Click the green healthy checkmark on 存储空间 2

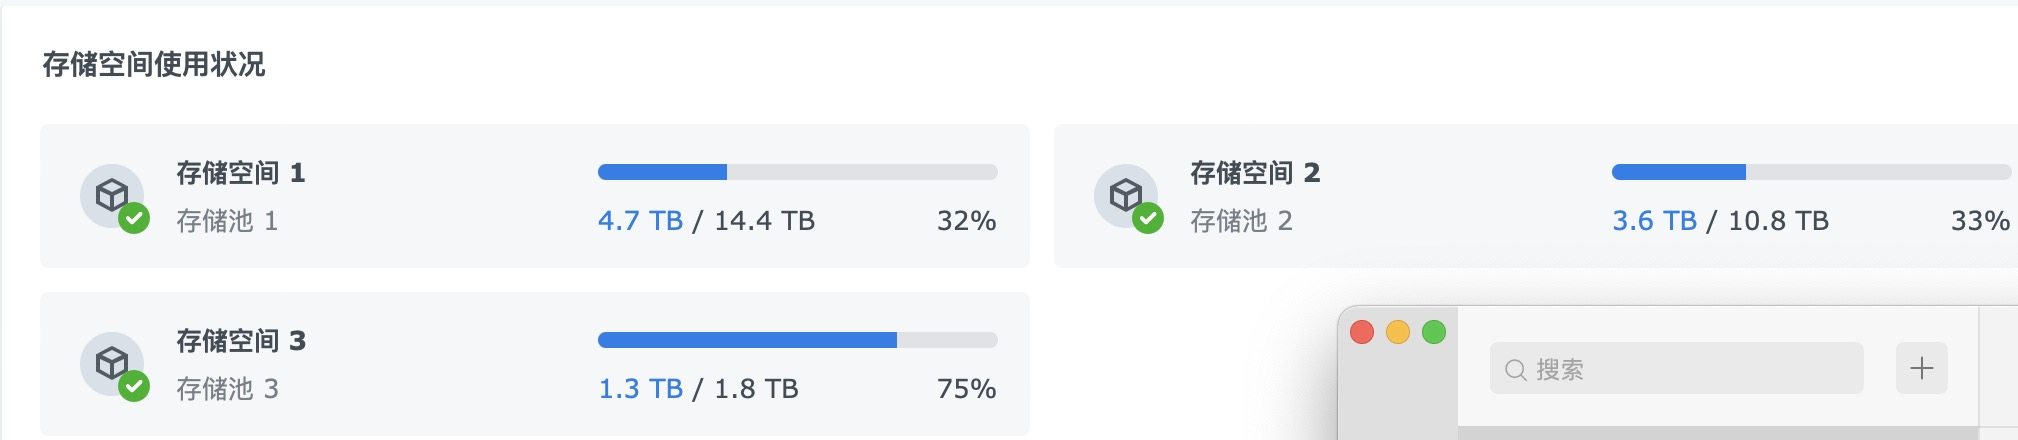tap(1148, 218)
